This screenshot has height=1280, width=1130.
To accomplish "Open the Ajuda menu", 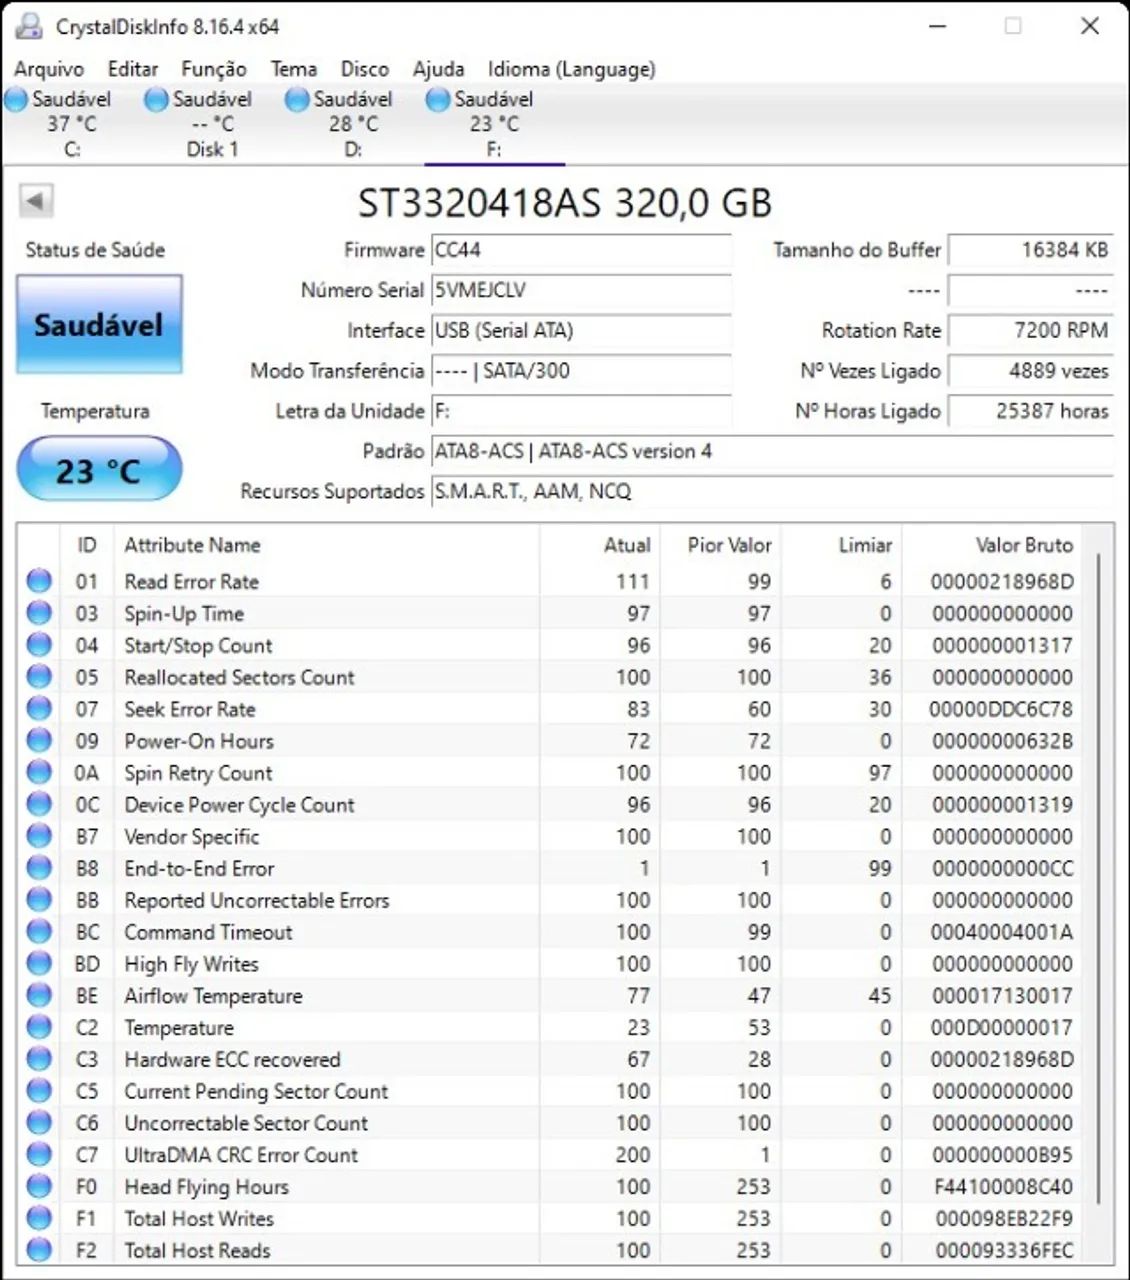I will tap(439, 69).
